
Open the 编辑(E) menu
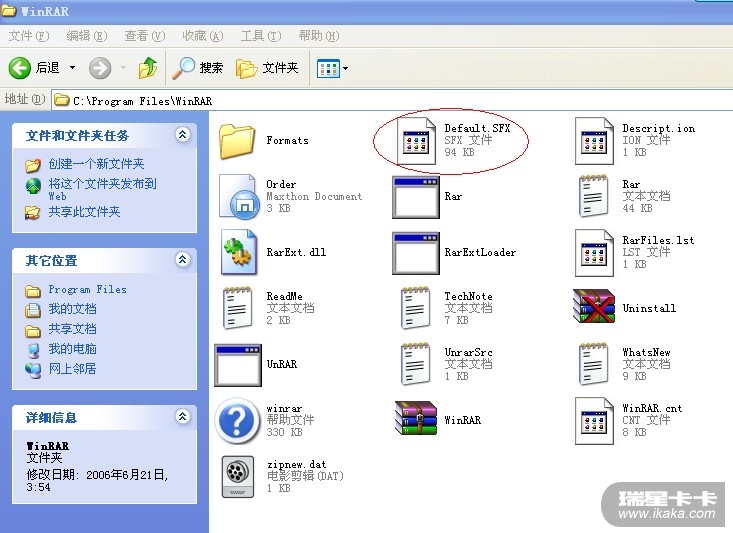click(x=86, y=36)
